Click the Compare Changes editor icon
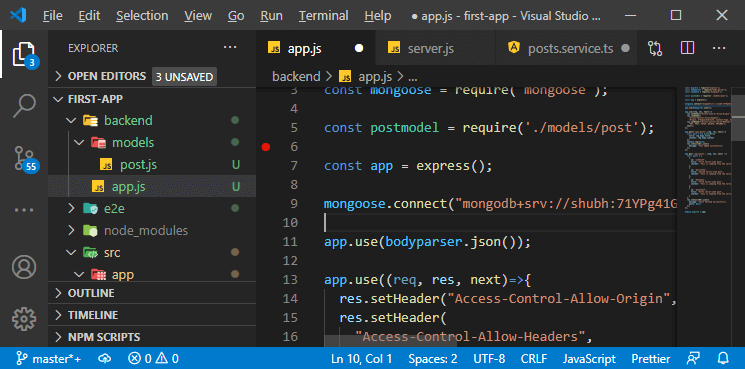The image size is (745, 369). 655,48
